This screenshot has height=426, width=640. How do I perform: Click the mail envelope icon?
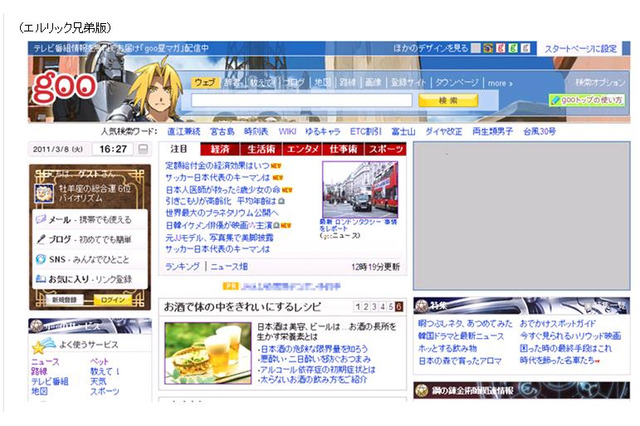click(x=41, y=220)
